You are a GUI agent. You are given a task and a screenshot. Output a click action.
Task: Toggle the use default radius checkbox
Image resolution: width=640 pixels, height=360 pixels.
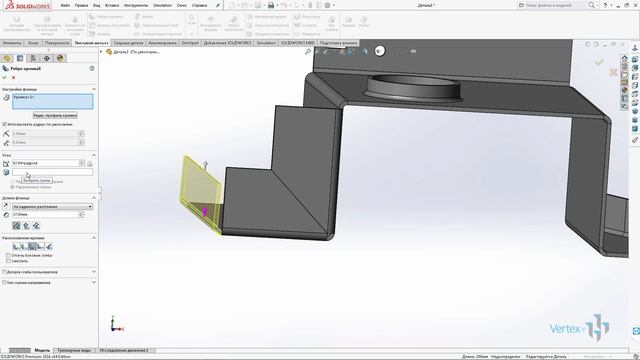[5, 124]
